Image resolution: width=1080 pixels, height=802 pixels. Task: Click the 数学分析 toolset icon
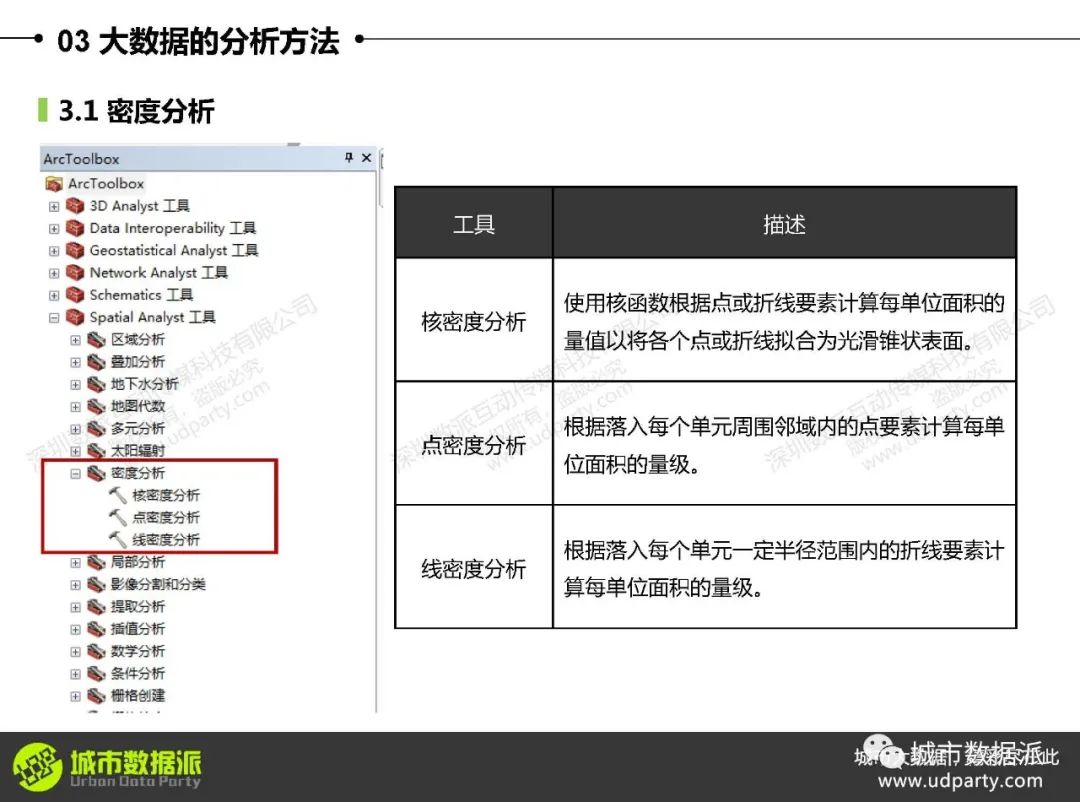96,652
